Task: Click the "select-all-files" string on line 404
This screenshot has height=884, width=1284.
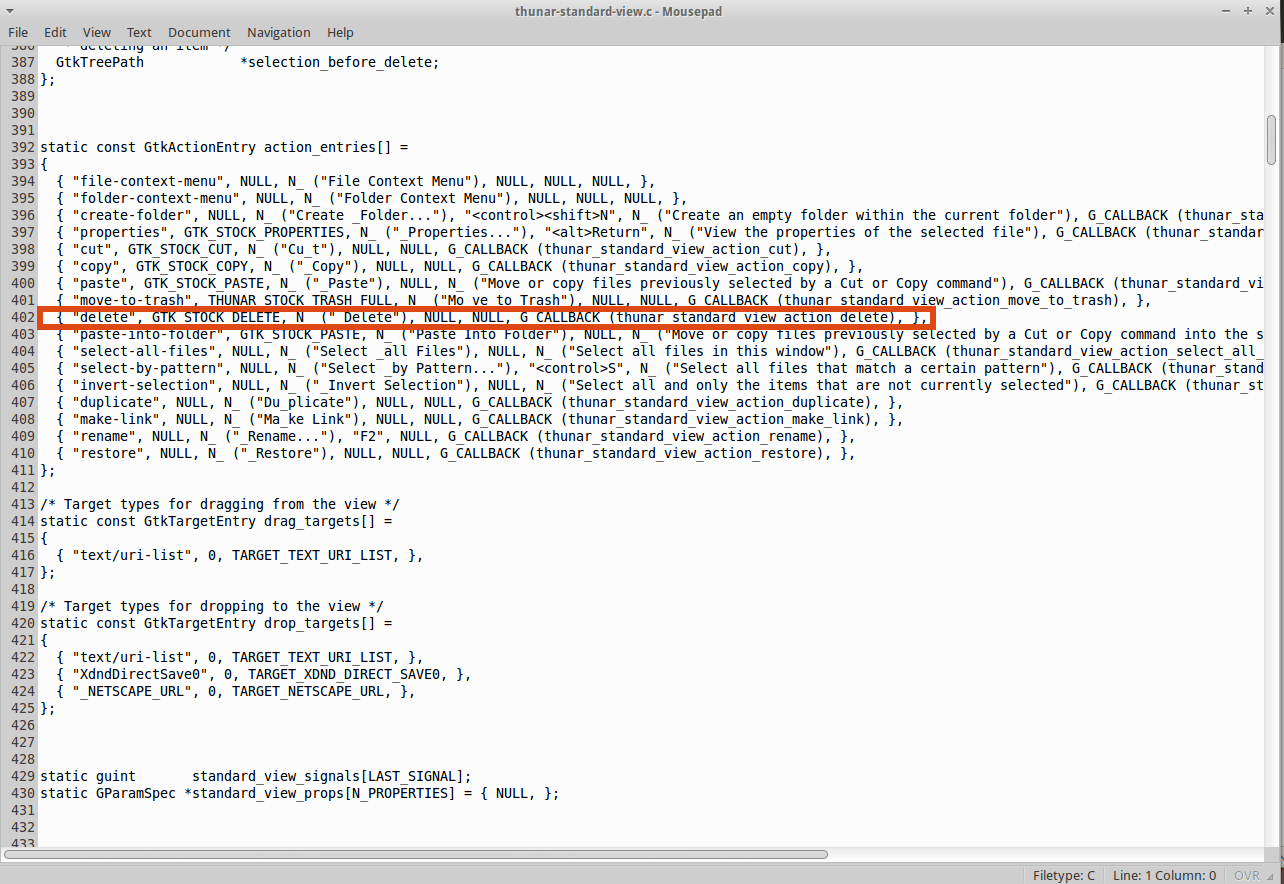Action: [144, 351]
